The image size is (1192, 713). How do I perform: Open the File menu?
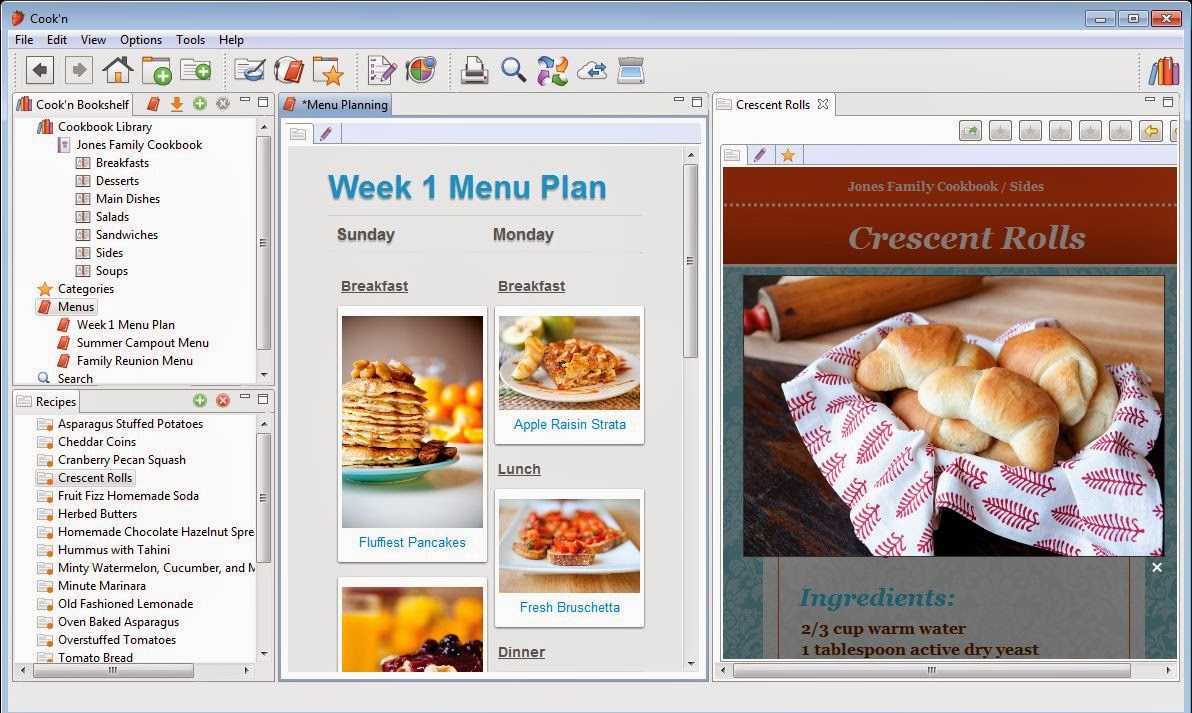(24, 40)
